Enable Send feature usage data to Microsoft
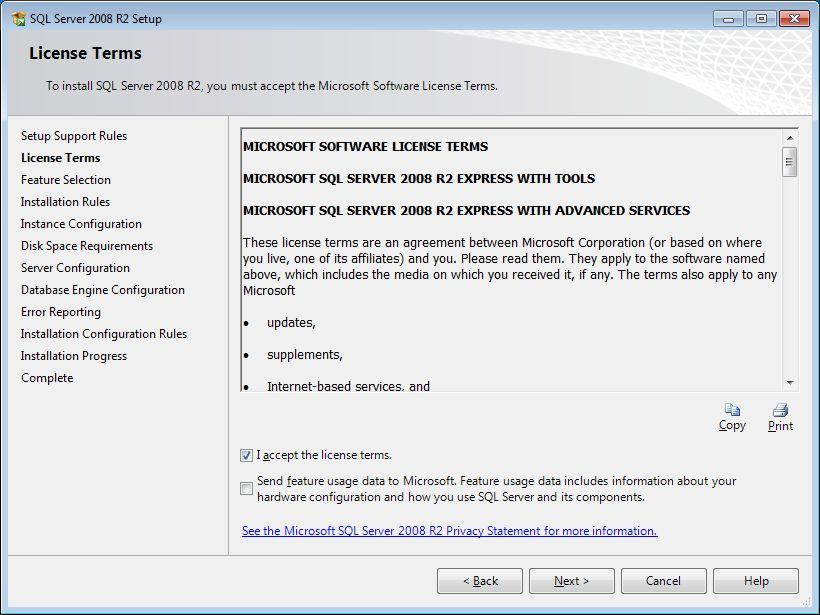Image resolution: width=820 pixels, height=615 pixels. coord(246,488)
